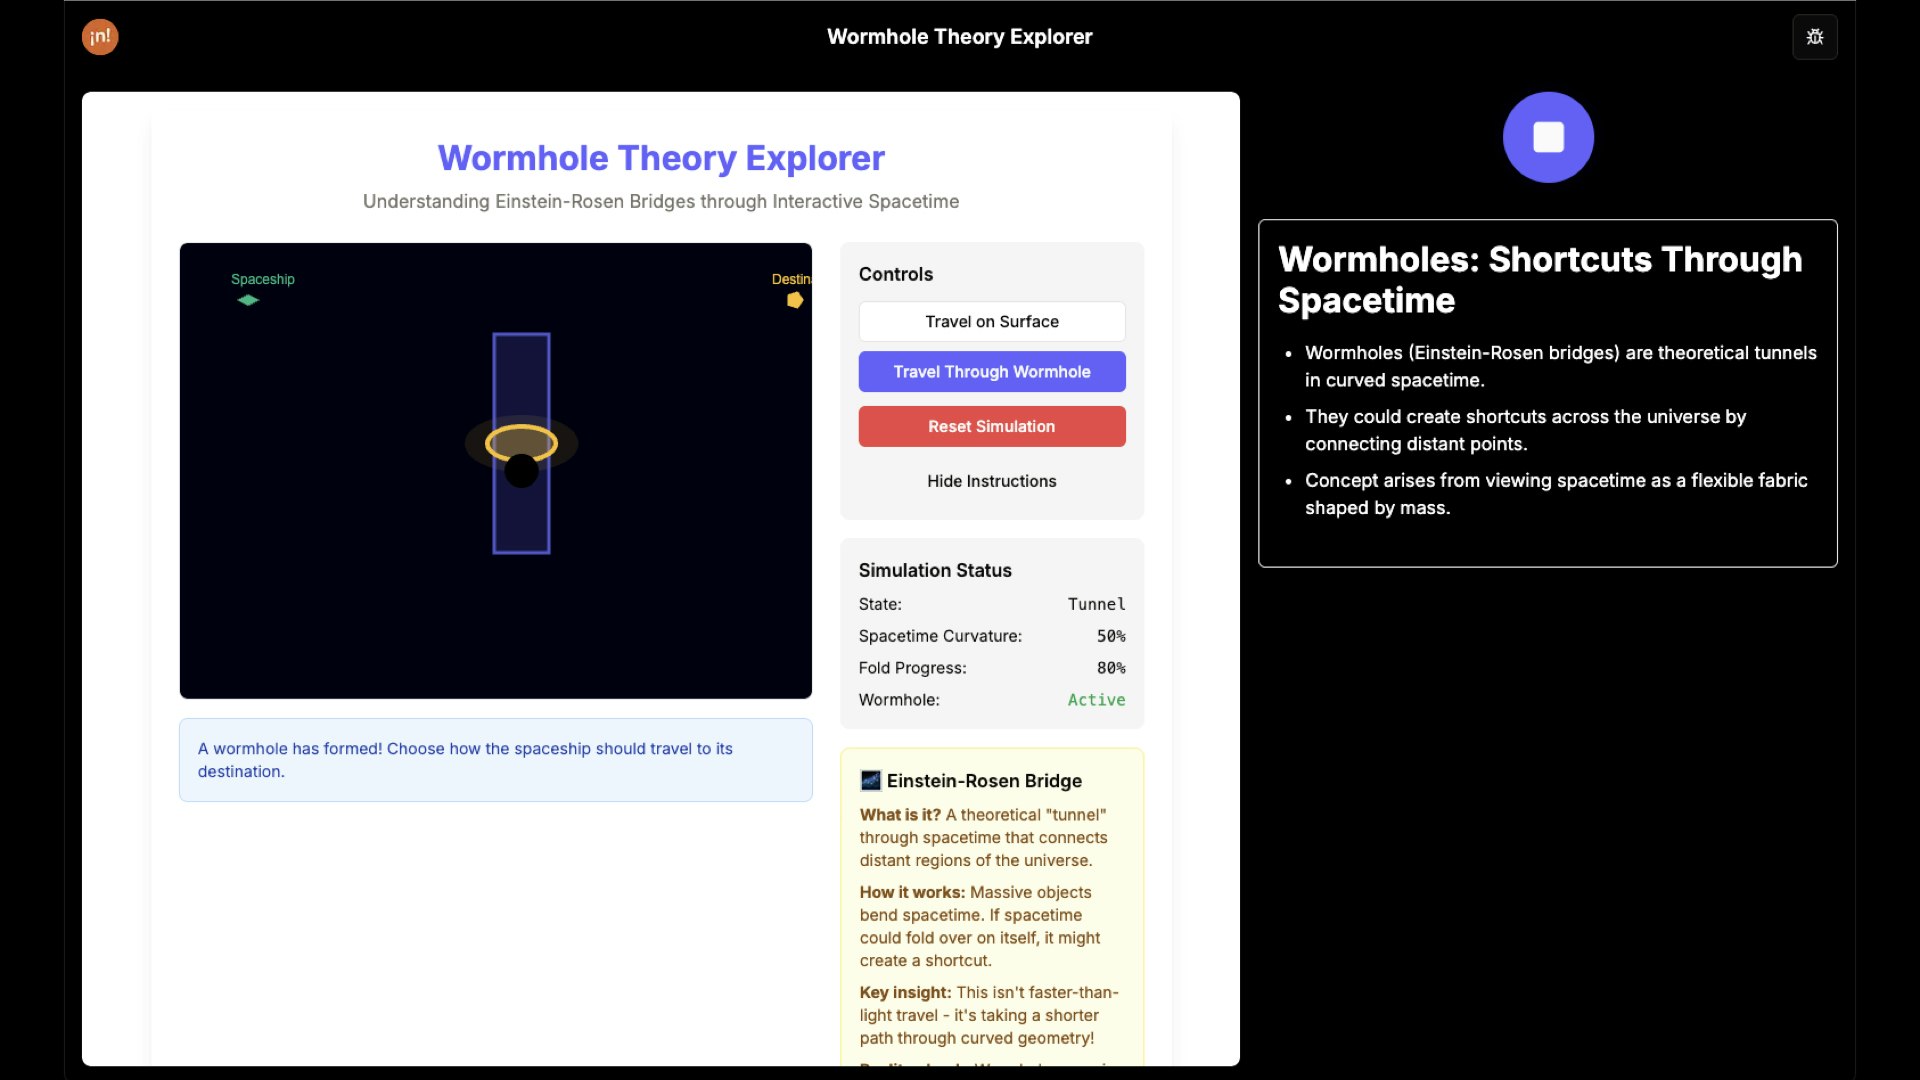1920x1080 pixels.
Task: Select the Simulation Status panel header
Action: click(934, 570)
